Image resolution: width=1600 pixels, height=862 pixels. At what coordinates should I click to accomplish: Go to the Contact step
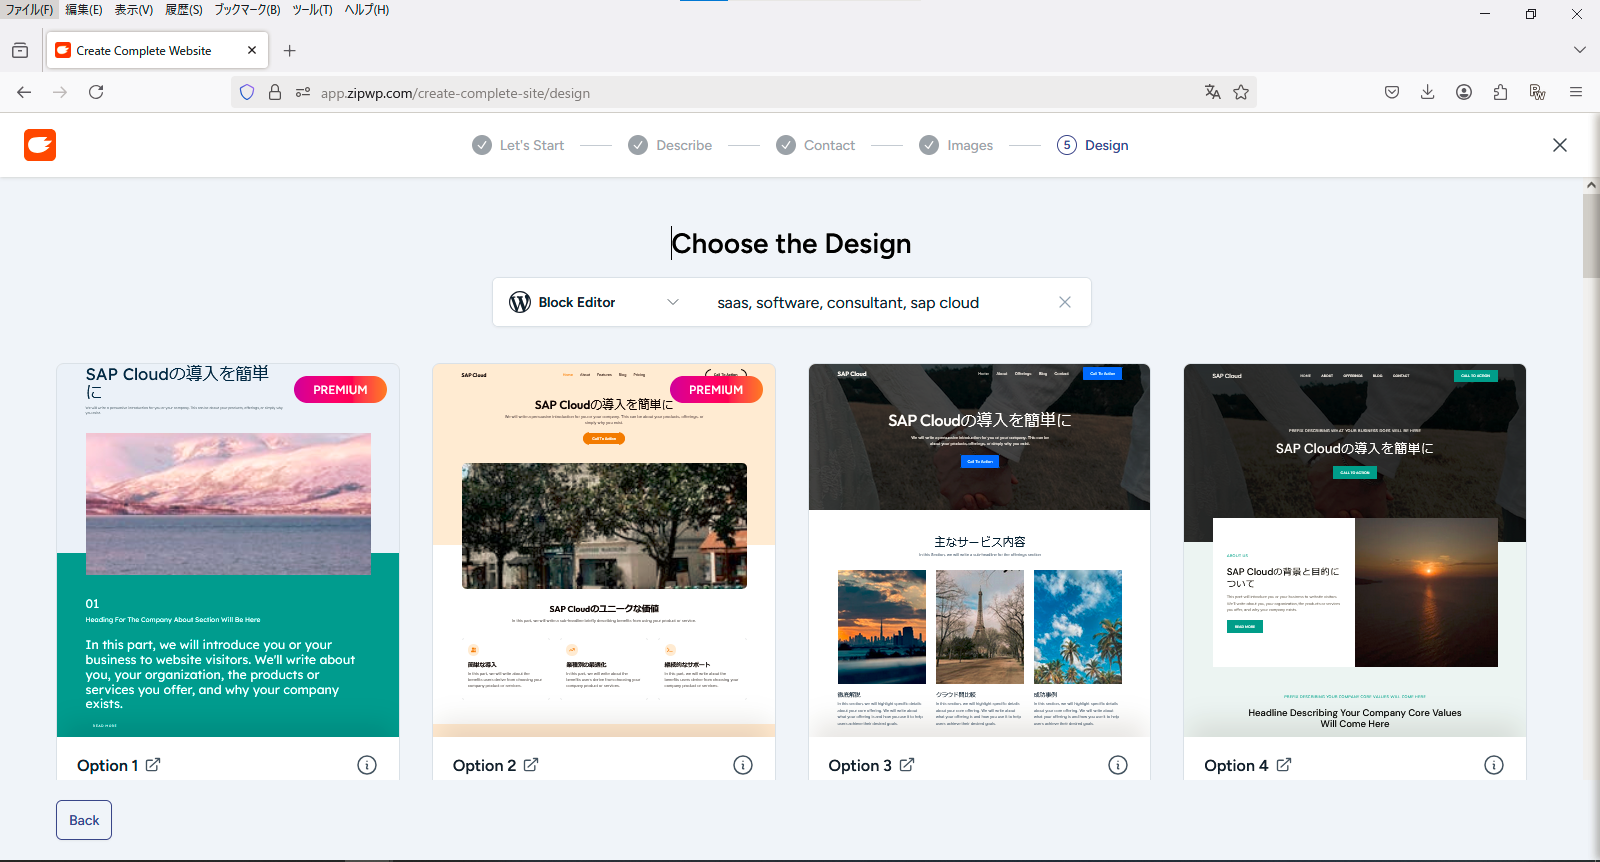[816, 145]
